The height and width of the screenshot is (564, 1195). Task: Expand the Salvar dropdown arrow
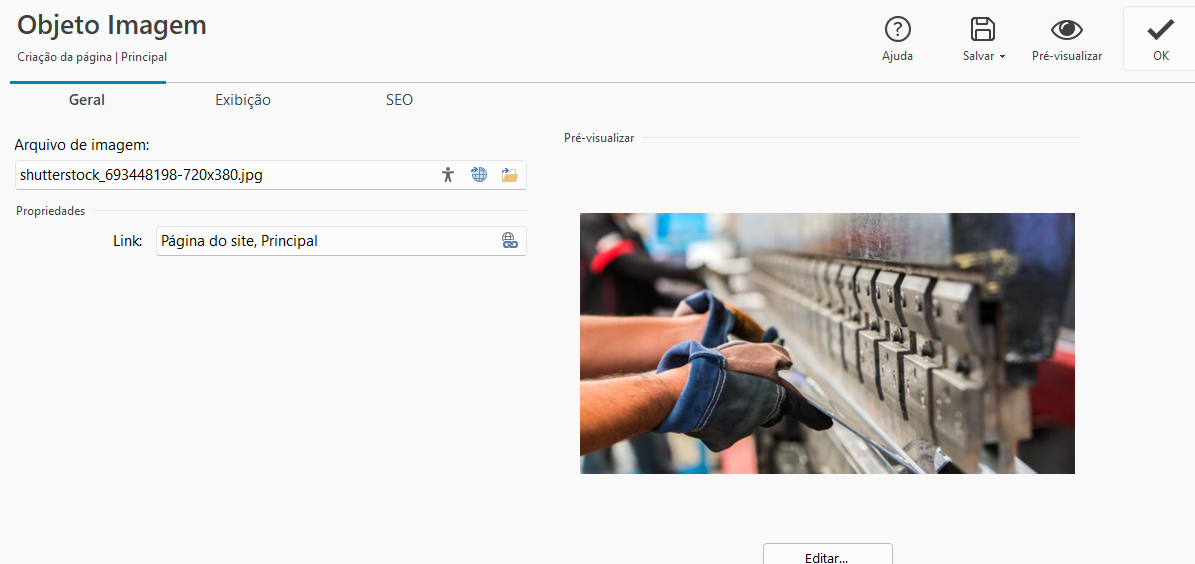click(1002, 57)
